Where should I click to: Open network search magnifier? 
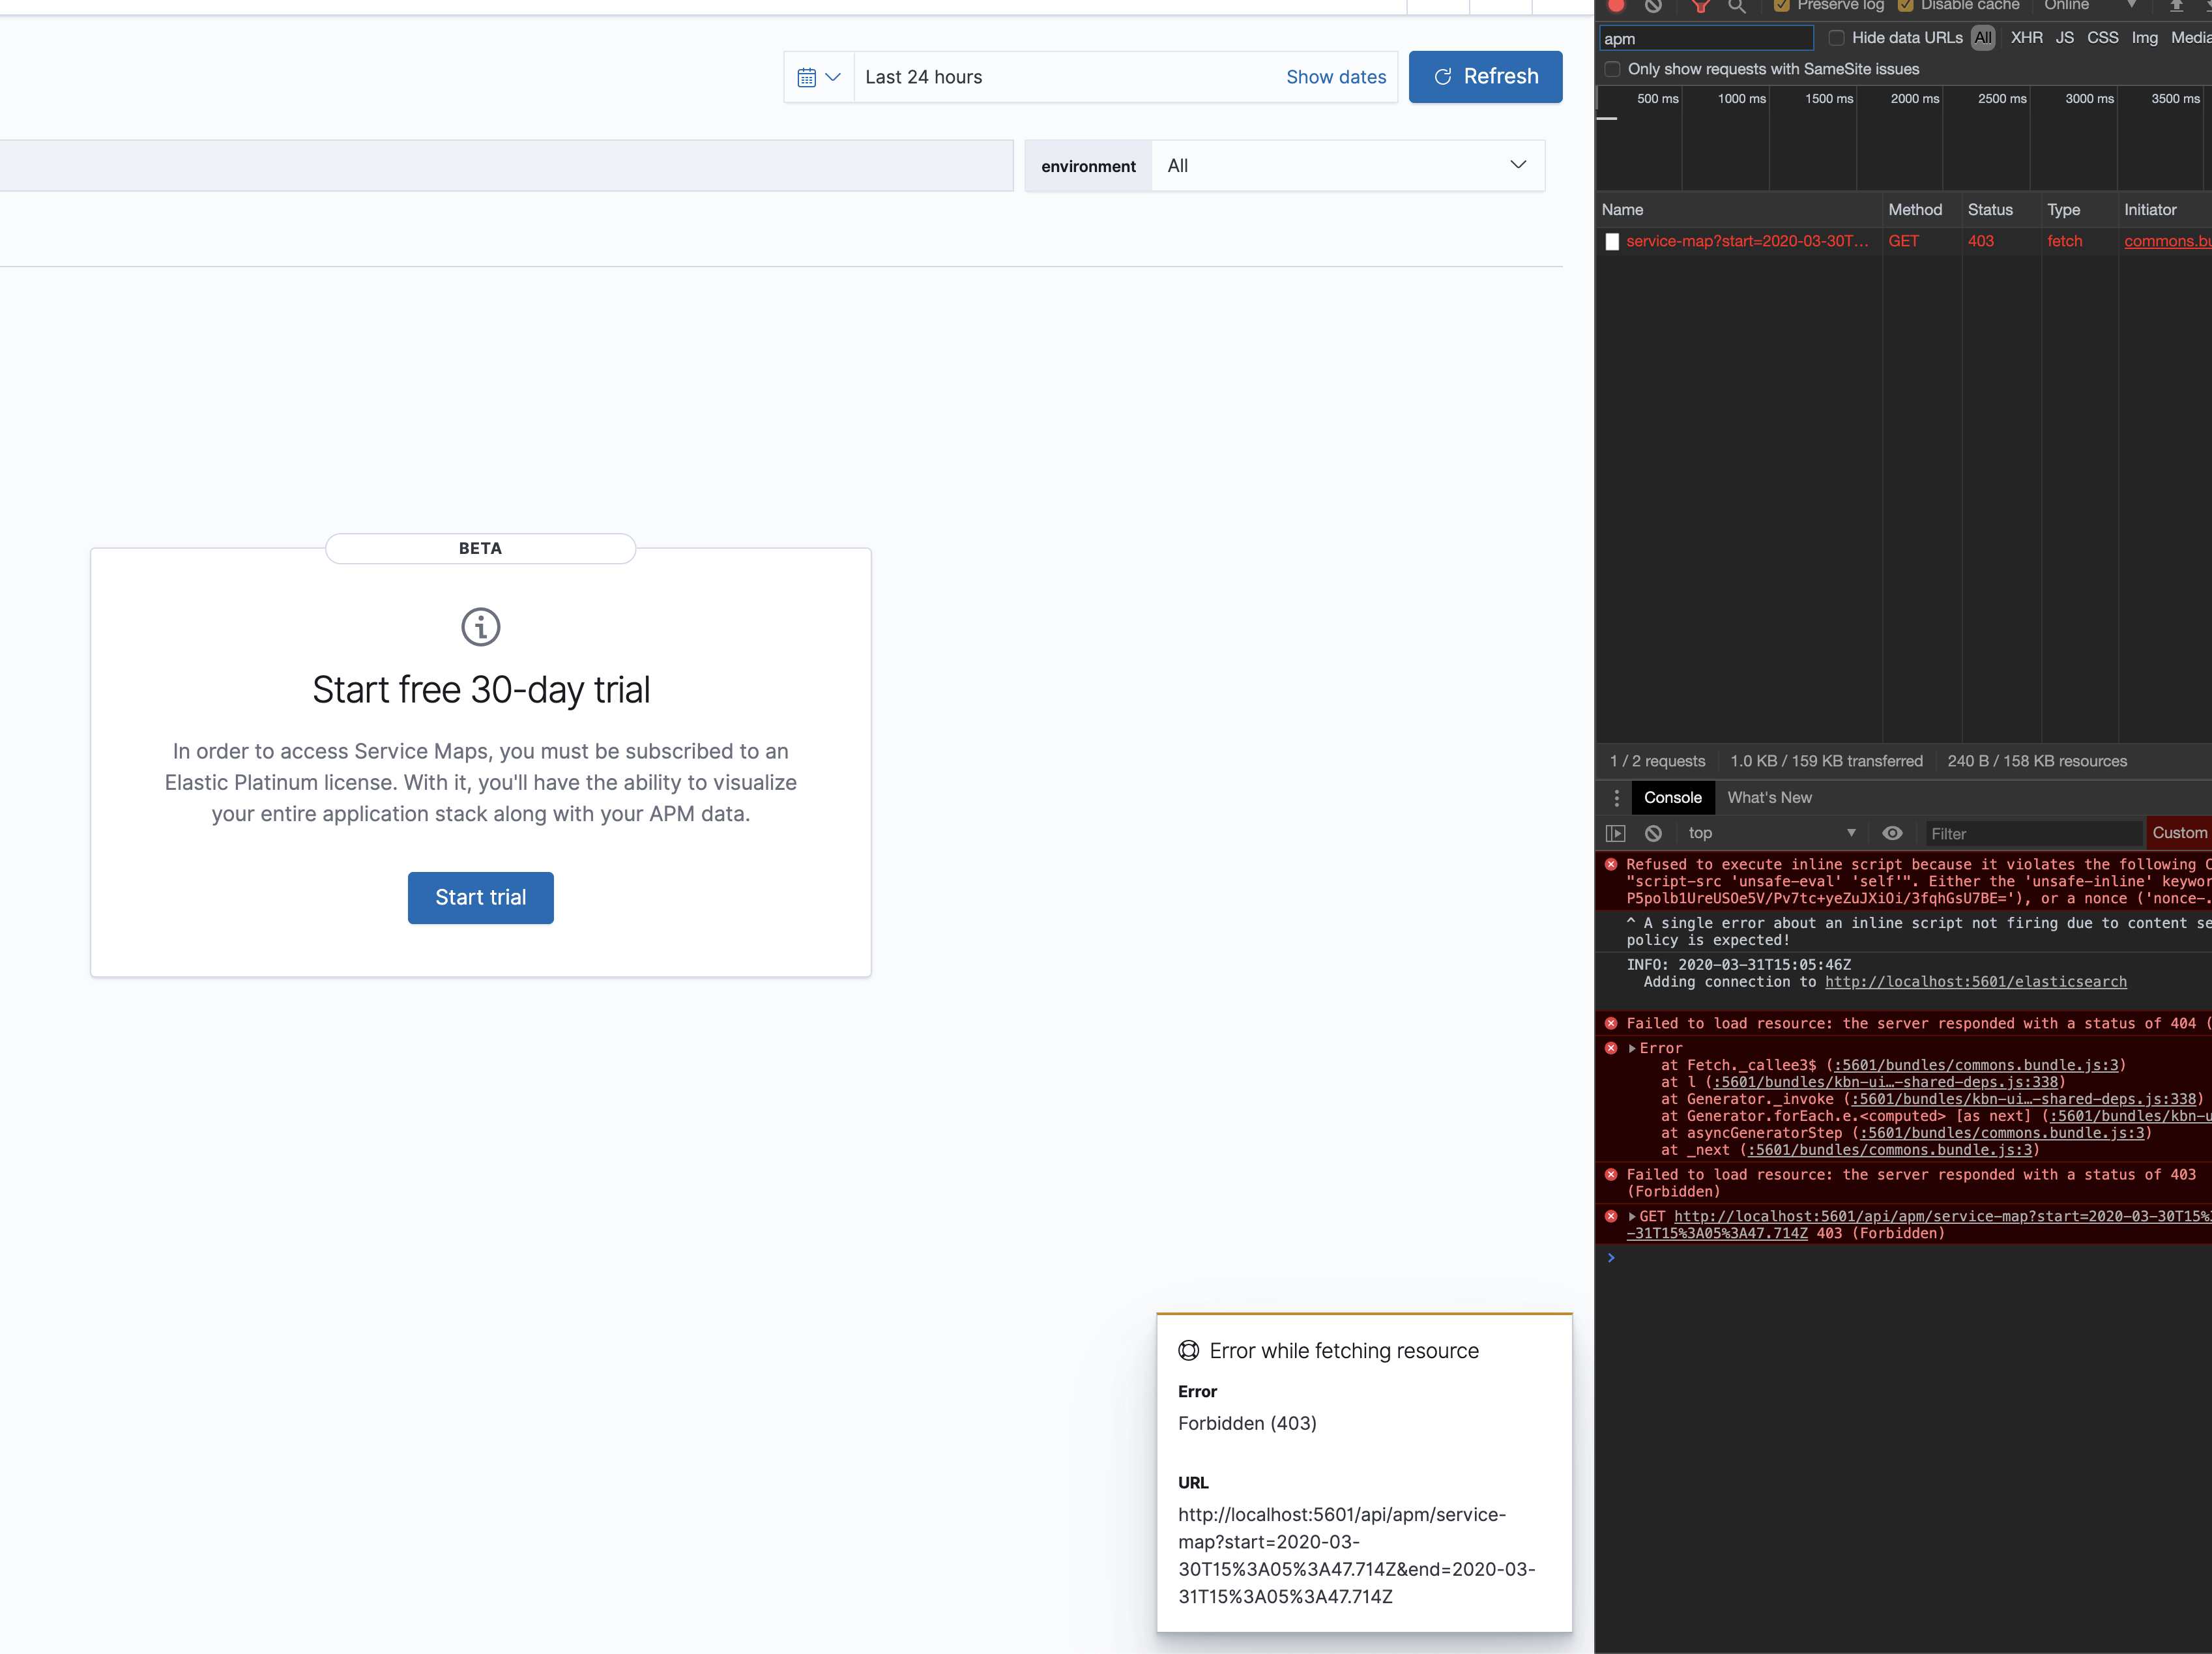1737,6
